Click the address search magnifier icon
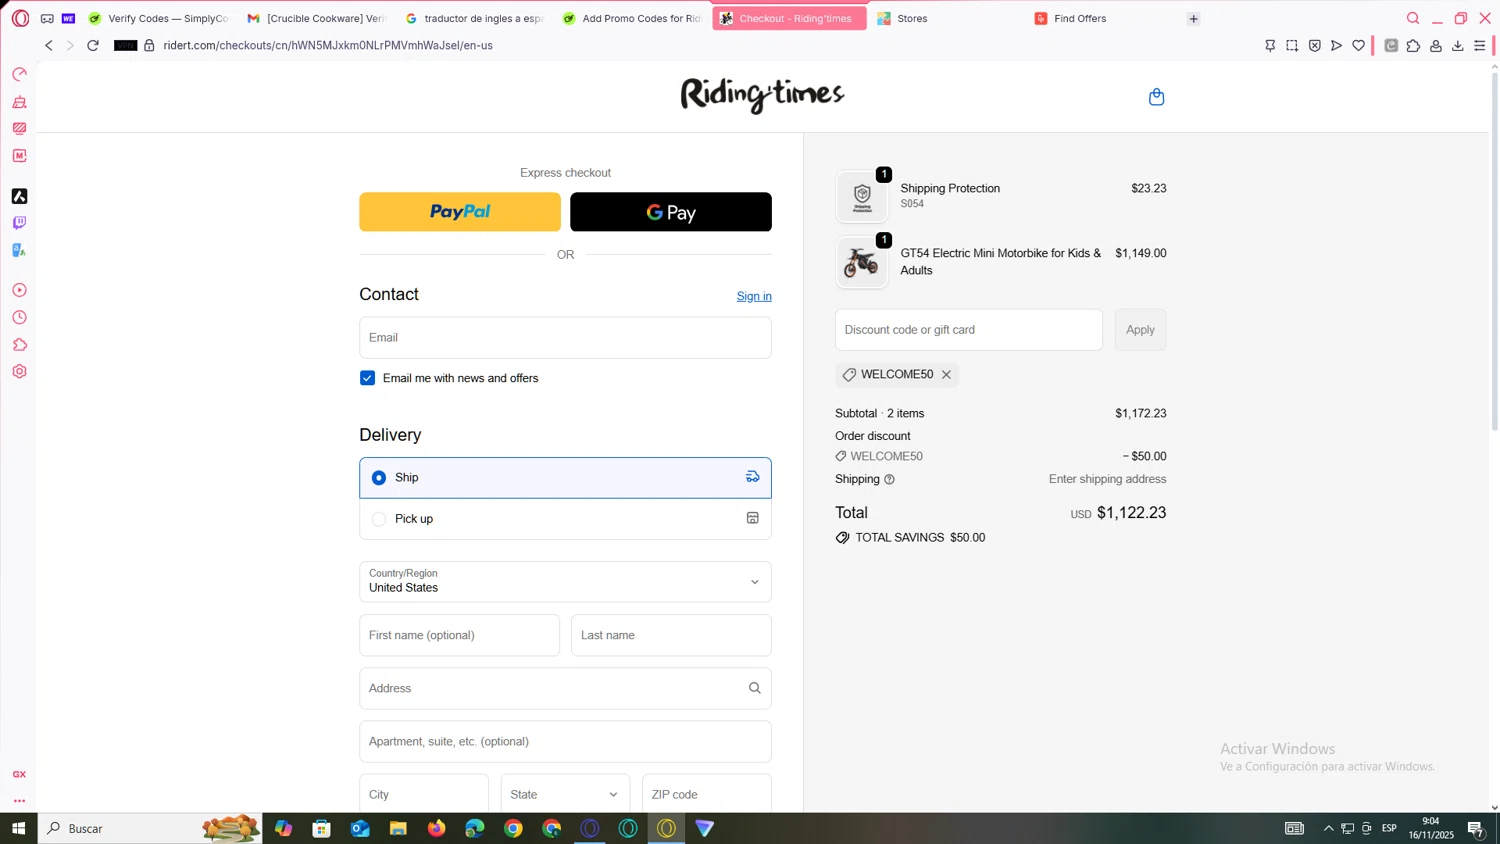 (755, 688)
